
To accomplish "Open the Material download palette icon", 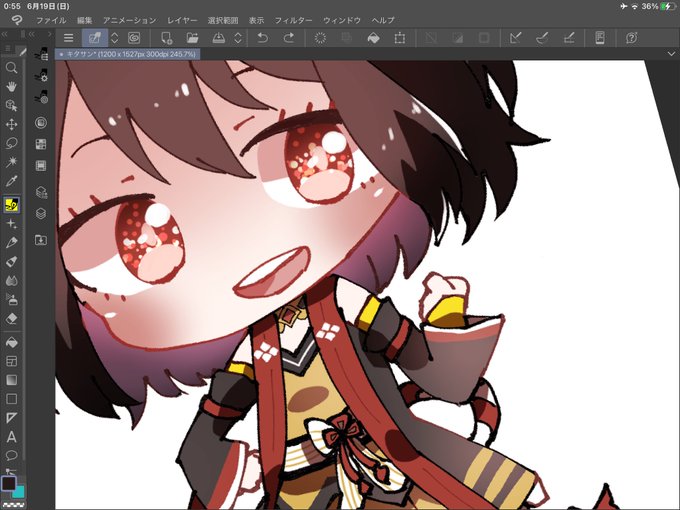I will (x=41, y=239).
